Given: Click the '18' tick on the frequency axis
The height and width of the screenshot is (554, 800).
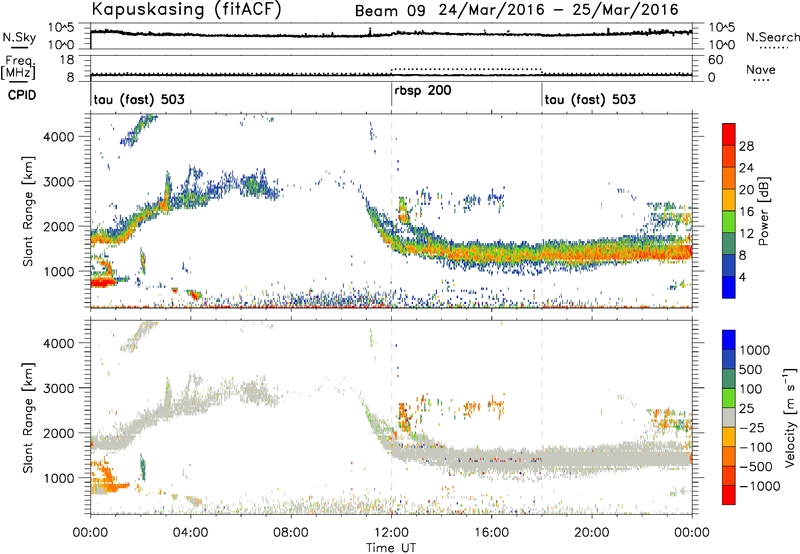Looking at the screenshot, I should (x=67, y=60).
